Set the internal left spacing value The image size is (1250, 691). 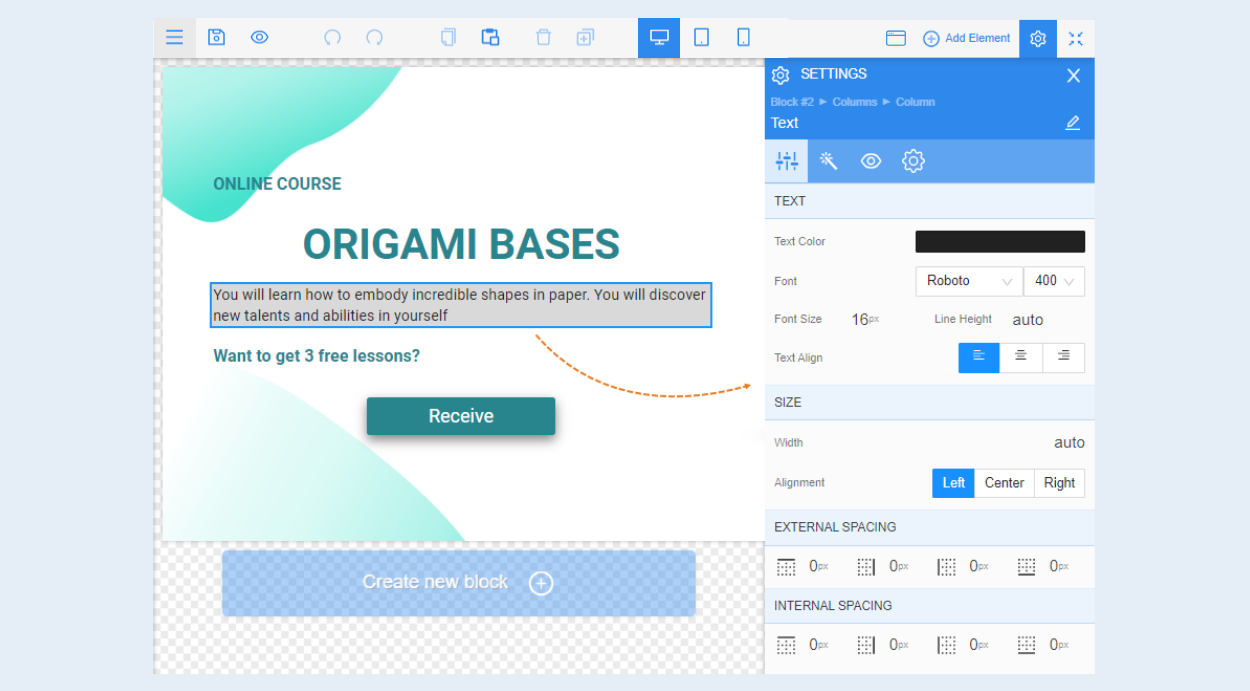coord(978,645)
